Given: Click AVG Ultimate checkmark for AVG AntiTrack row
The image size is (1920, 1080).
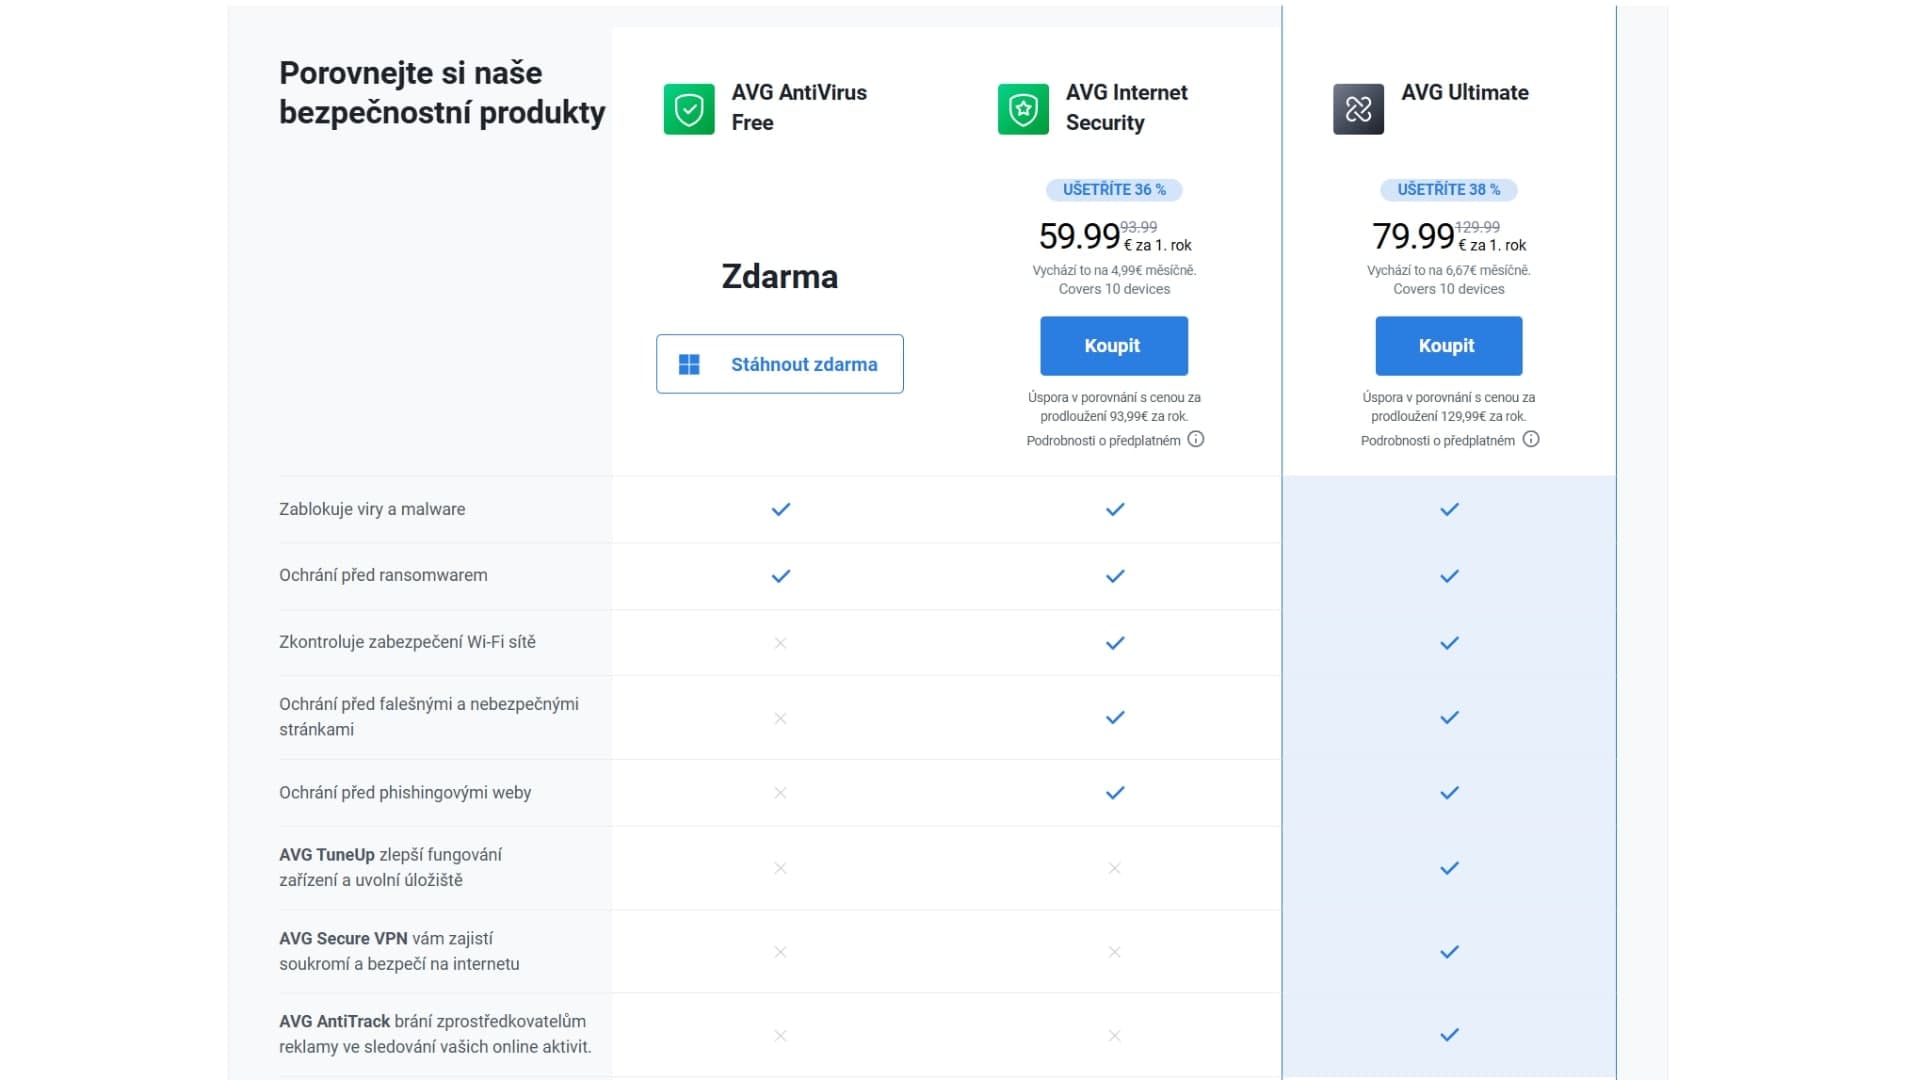Looking at the screenshot, I should click(1449, 1035).
